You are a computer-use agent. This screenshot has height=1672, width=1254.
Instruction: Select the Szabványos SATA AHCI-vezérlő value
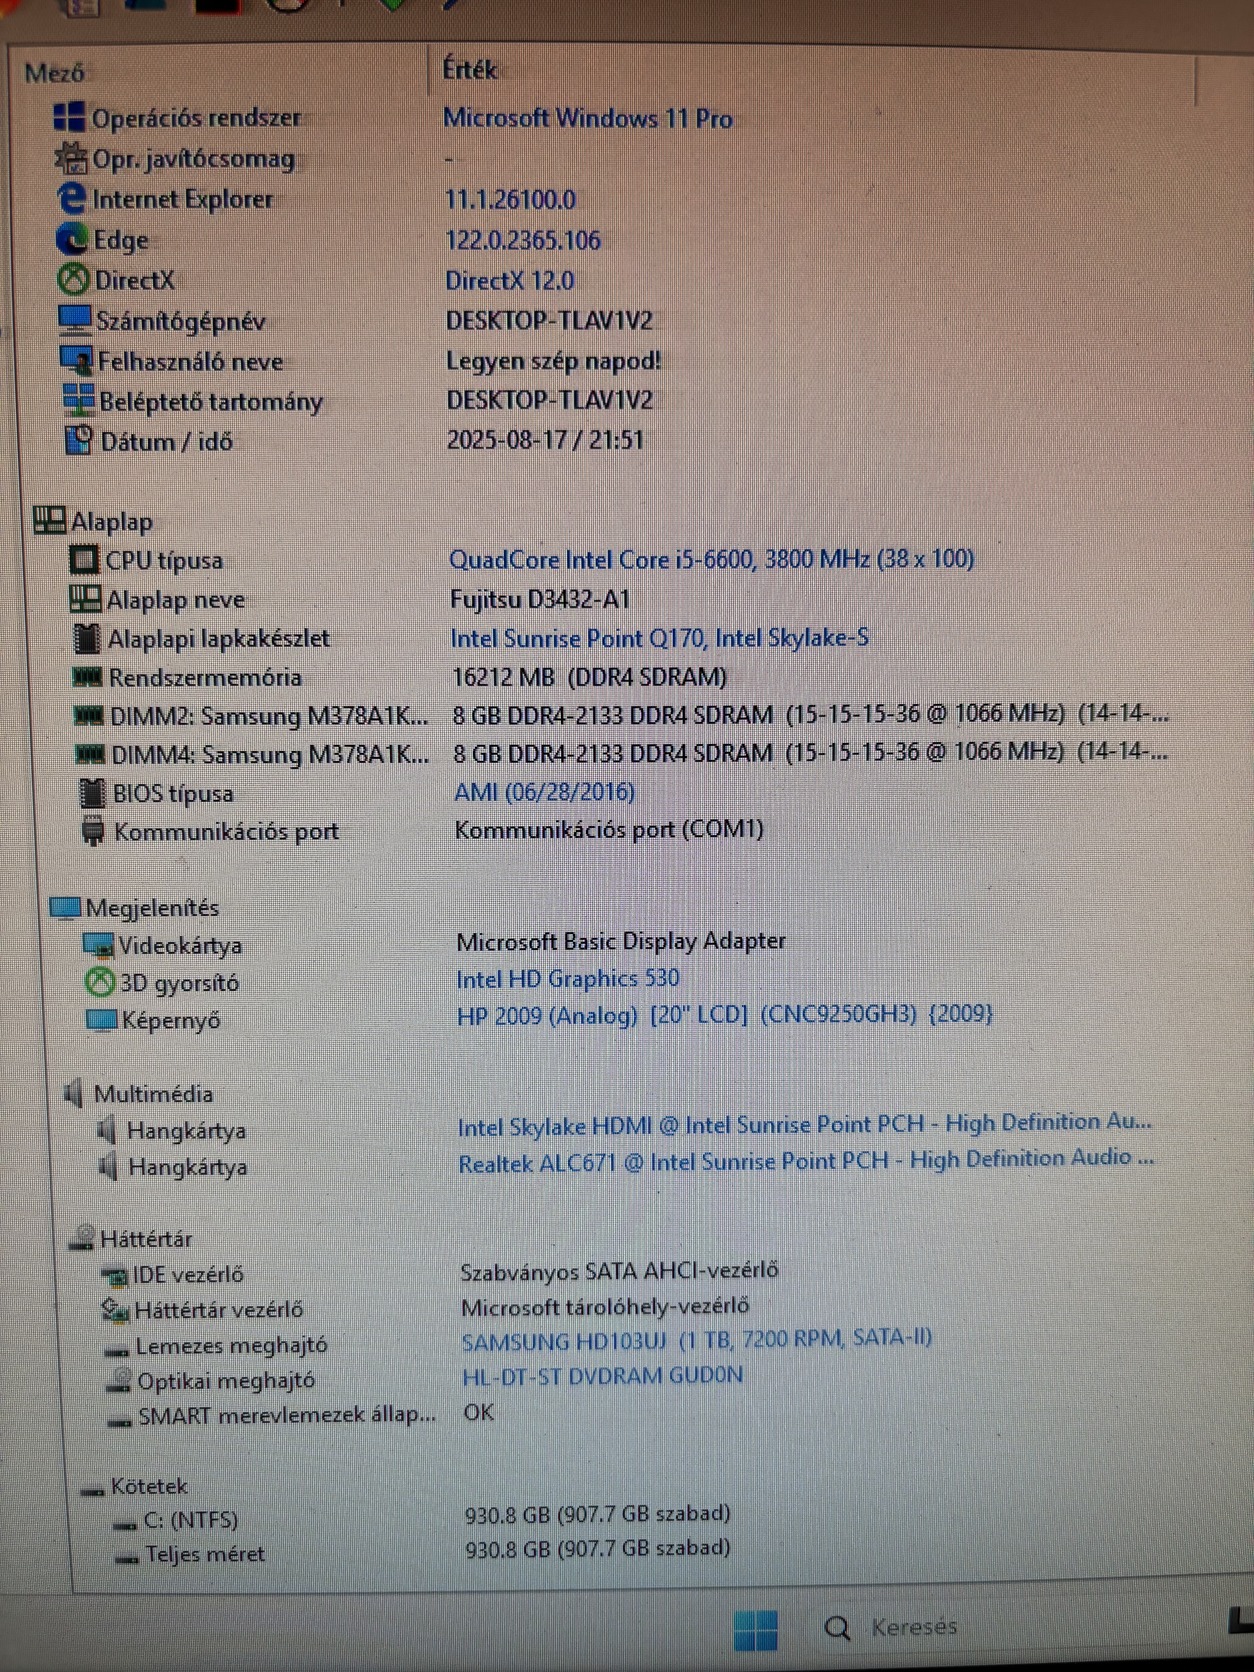pos(619,1271)
